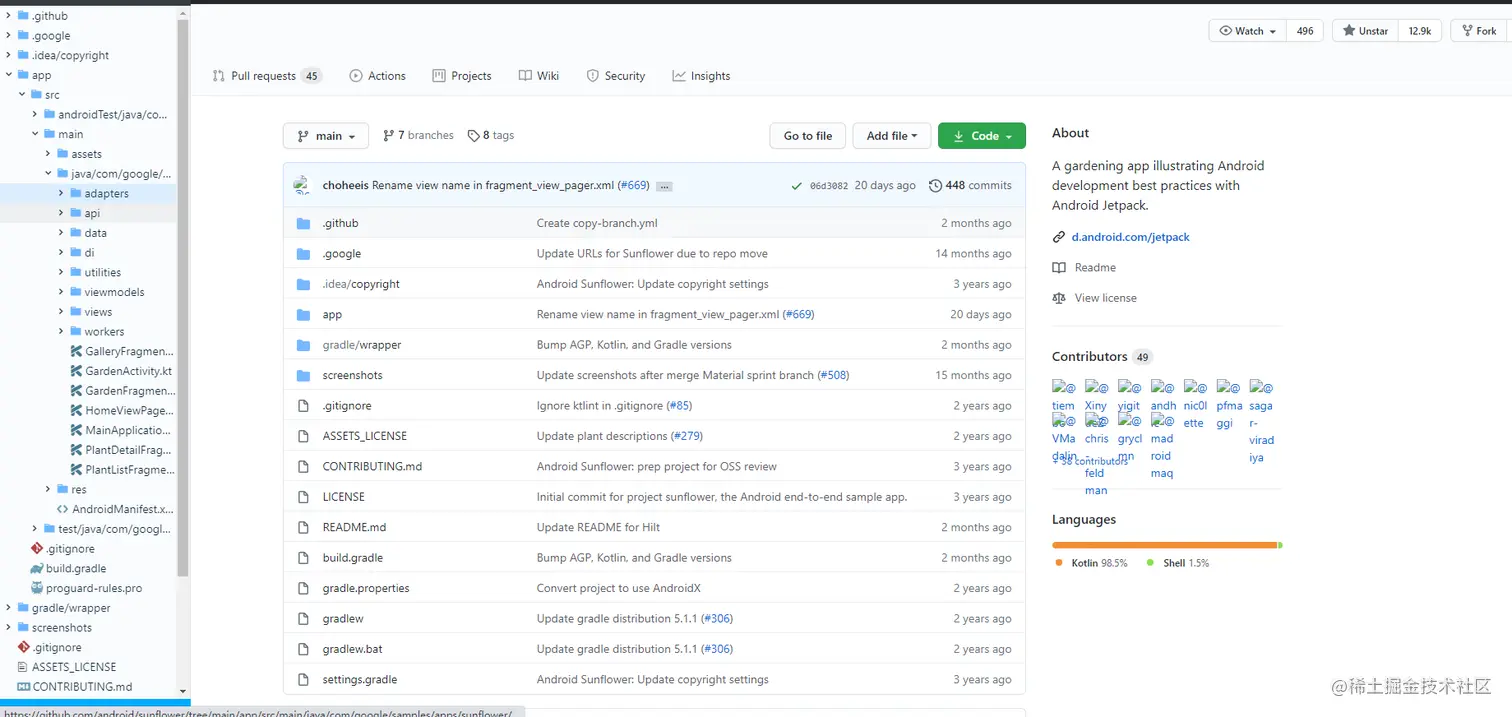Select the utilities folder in tree

(x=103, y=272)
